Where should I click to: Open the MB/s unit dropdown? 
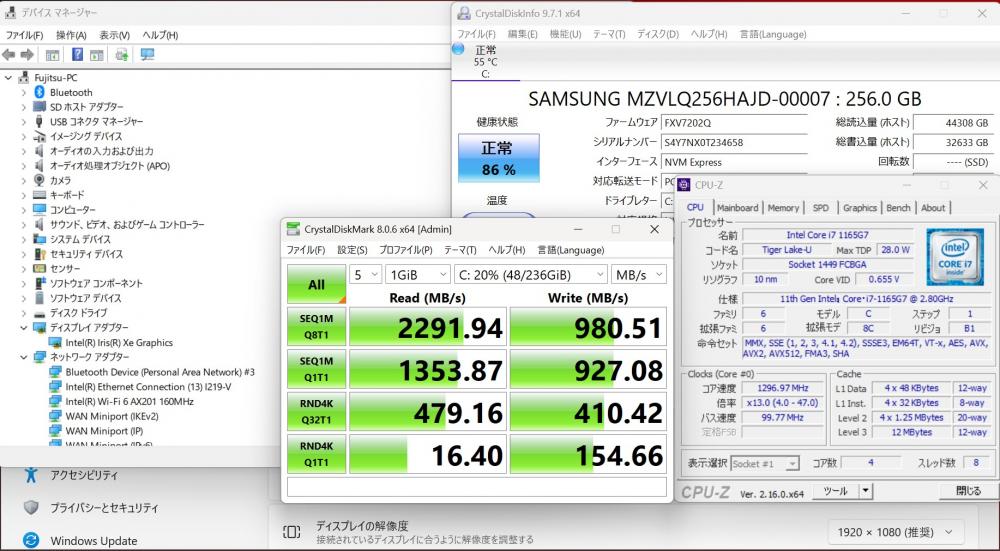pyautogui.click(x=639, y=275)
